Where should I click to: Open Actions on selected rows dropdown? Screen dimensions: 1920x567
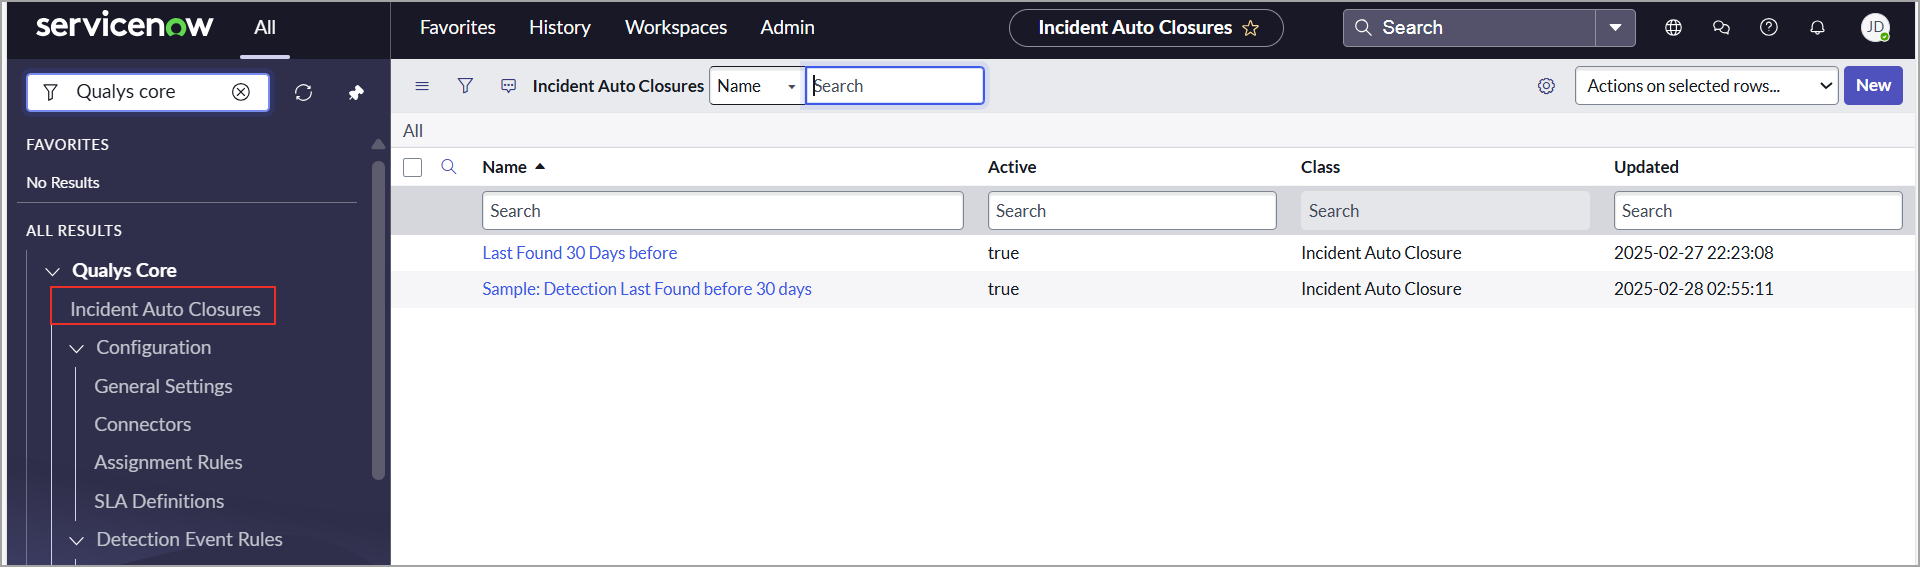click(x=1706, y=86)
